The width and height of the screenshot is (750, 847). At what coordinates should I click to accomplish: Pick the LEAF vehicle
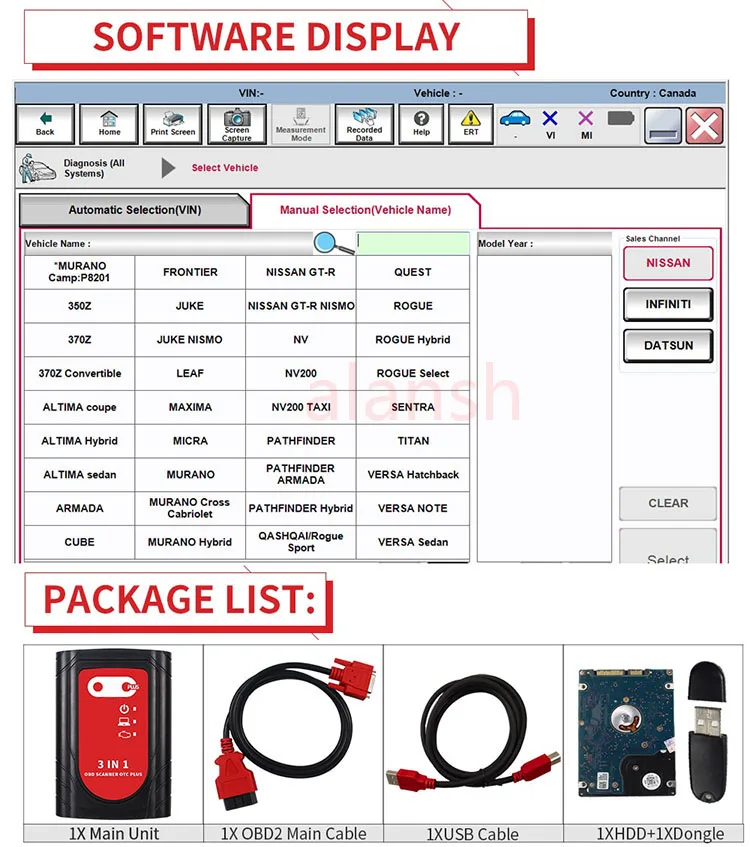tap(190, 373)
